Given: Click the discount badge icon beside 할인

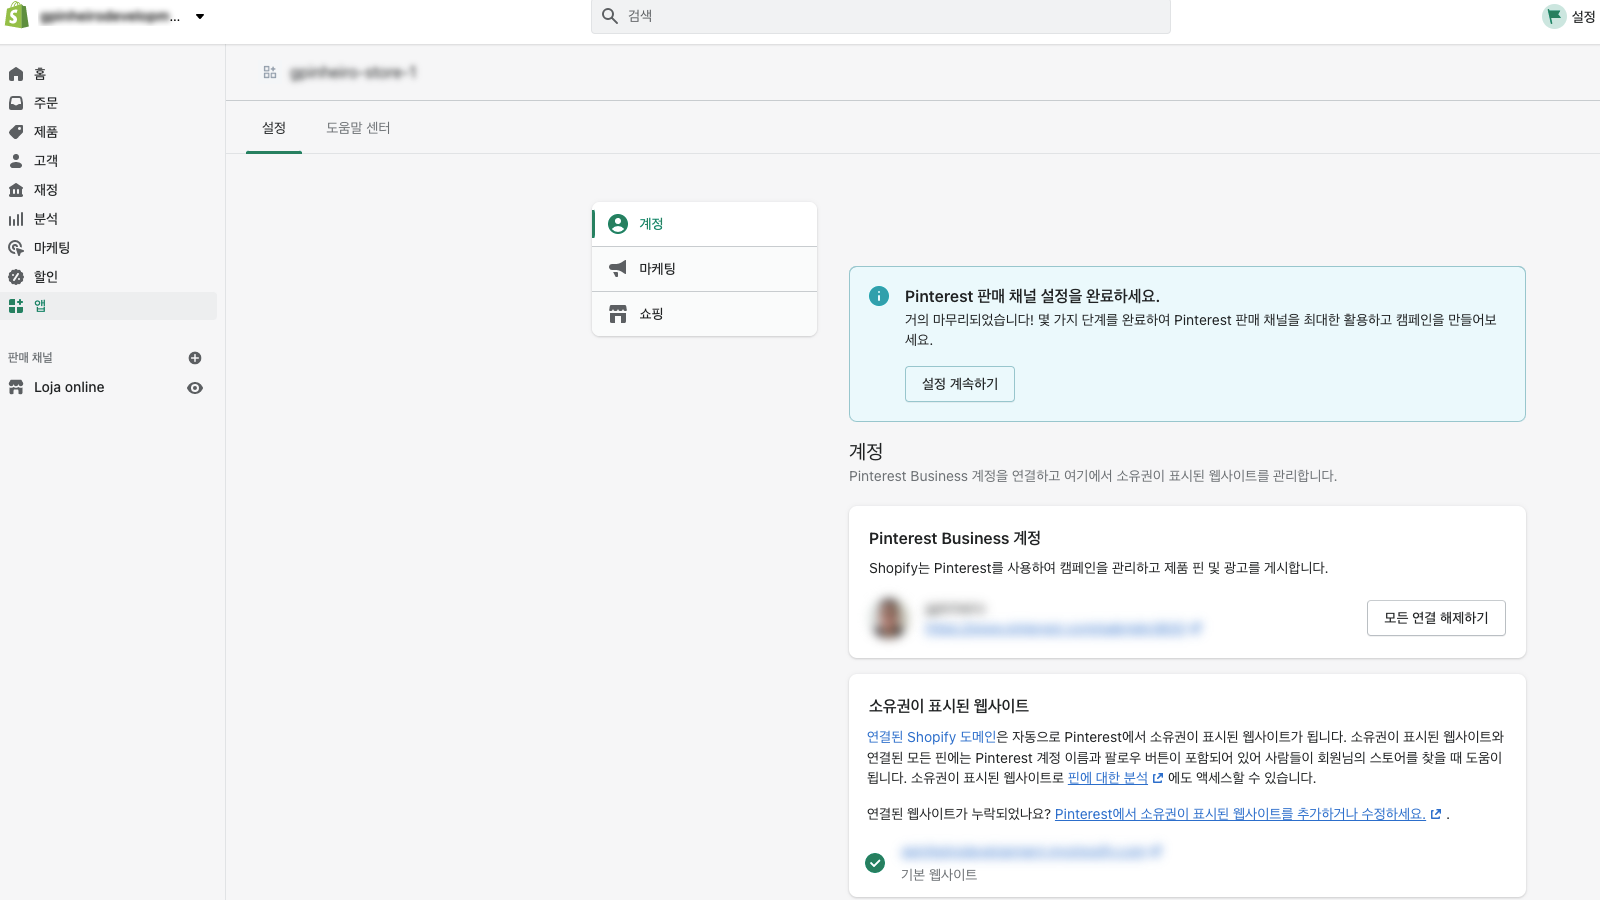Looking at the screenshot, I should tap(16, 277).
